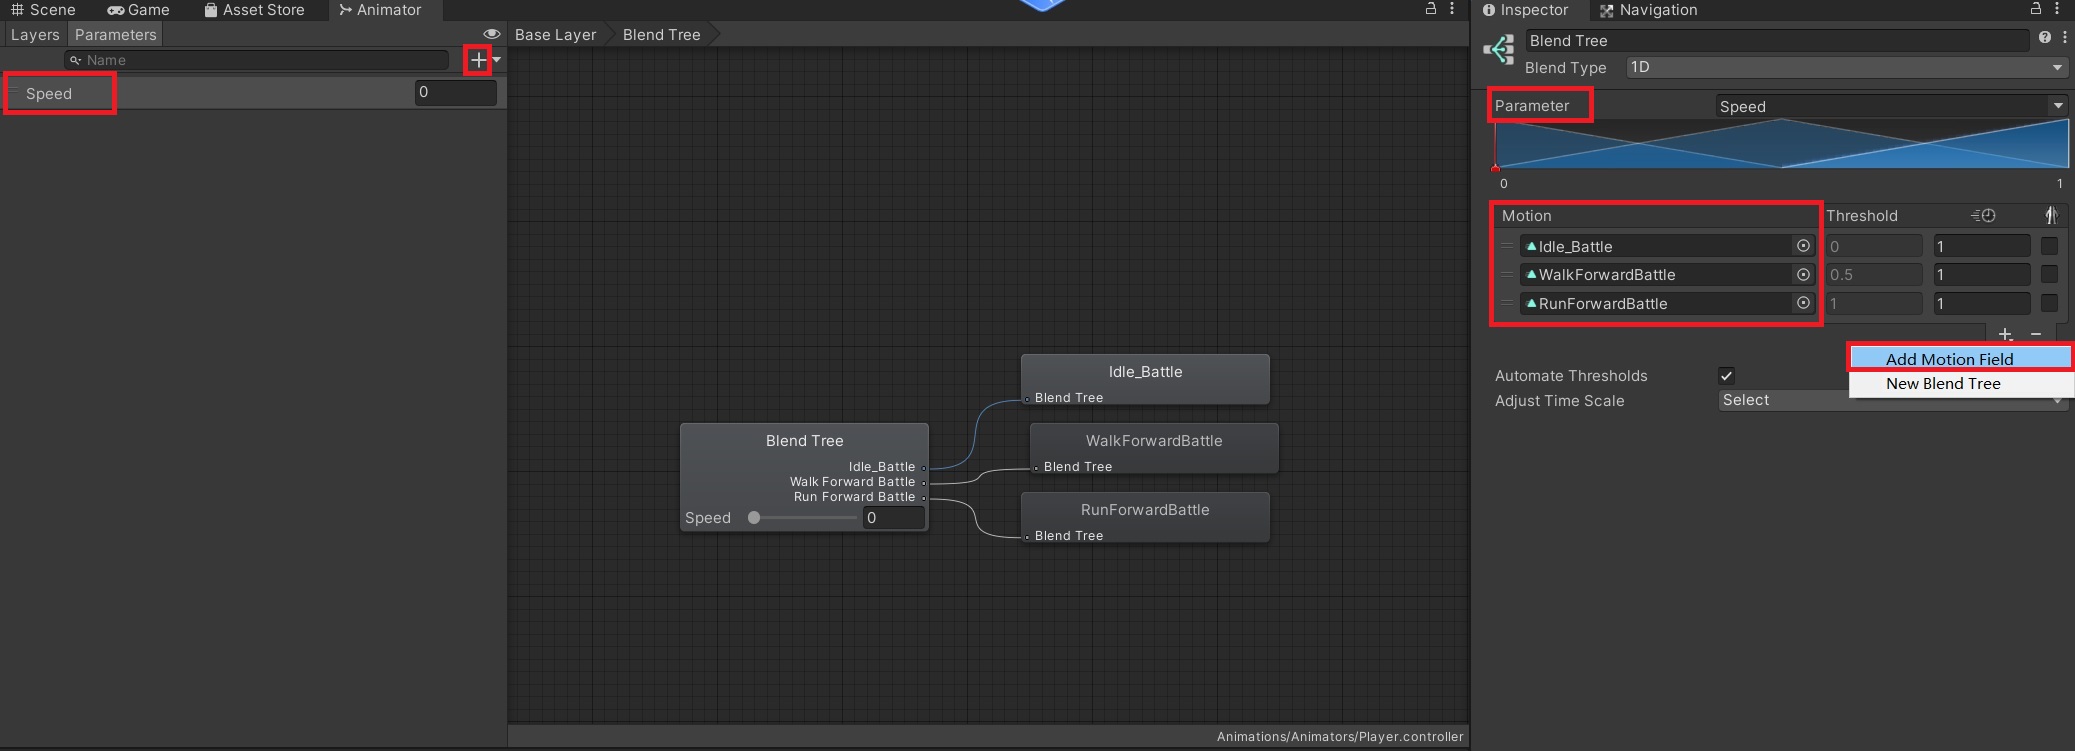Click object picker circle for RunForwardBattle motion
The height and width of the screenshot is (751, 2075).
click(x=1803, y=303)
